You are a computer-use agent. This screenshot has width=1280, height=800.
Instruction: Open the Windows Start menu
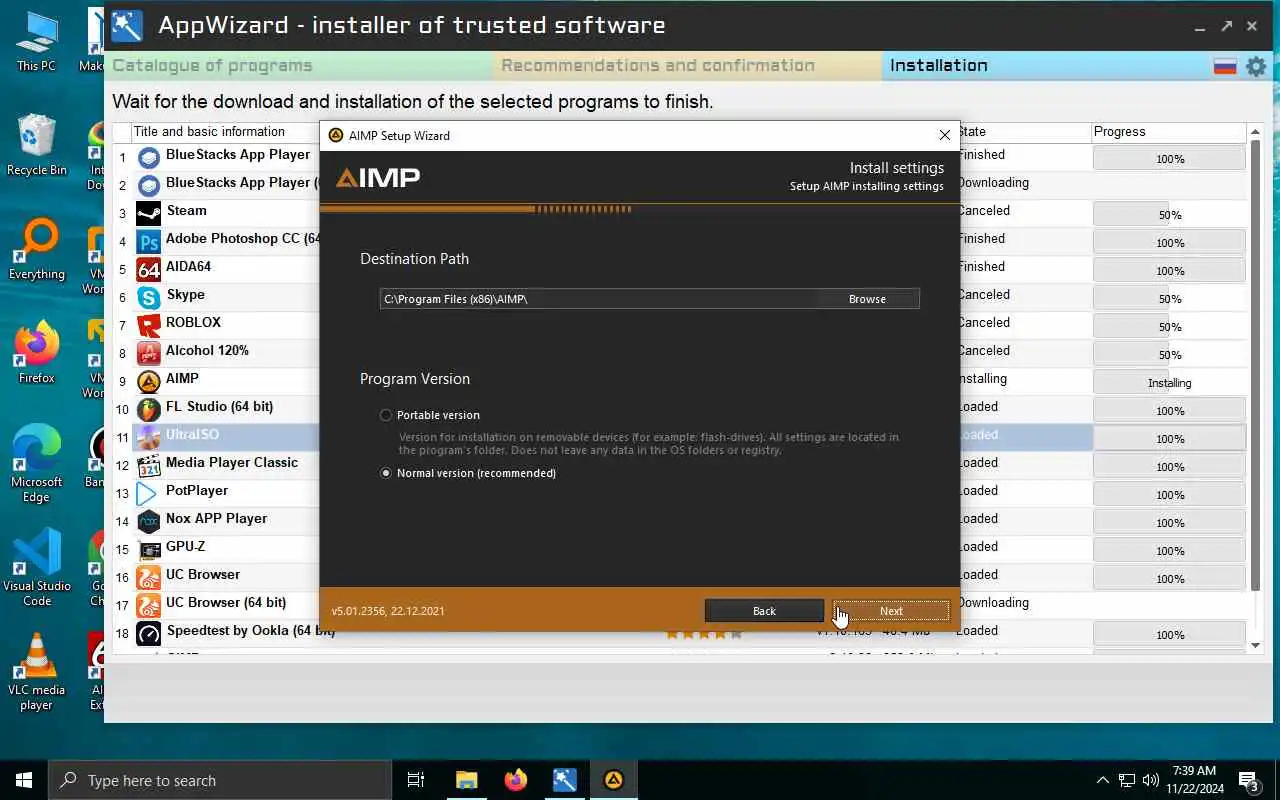[24, 780]
